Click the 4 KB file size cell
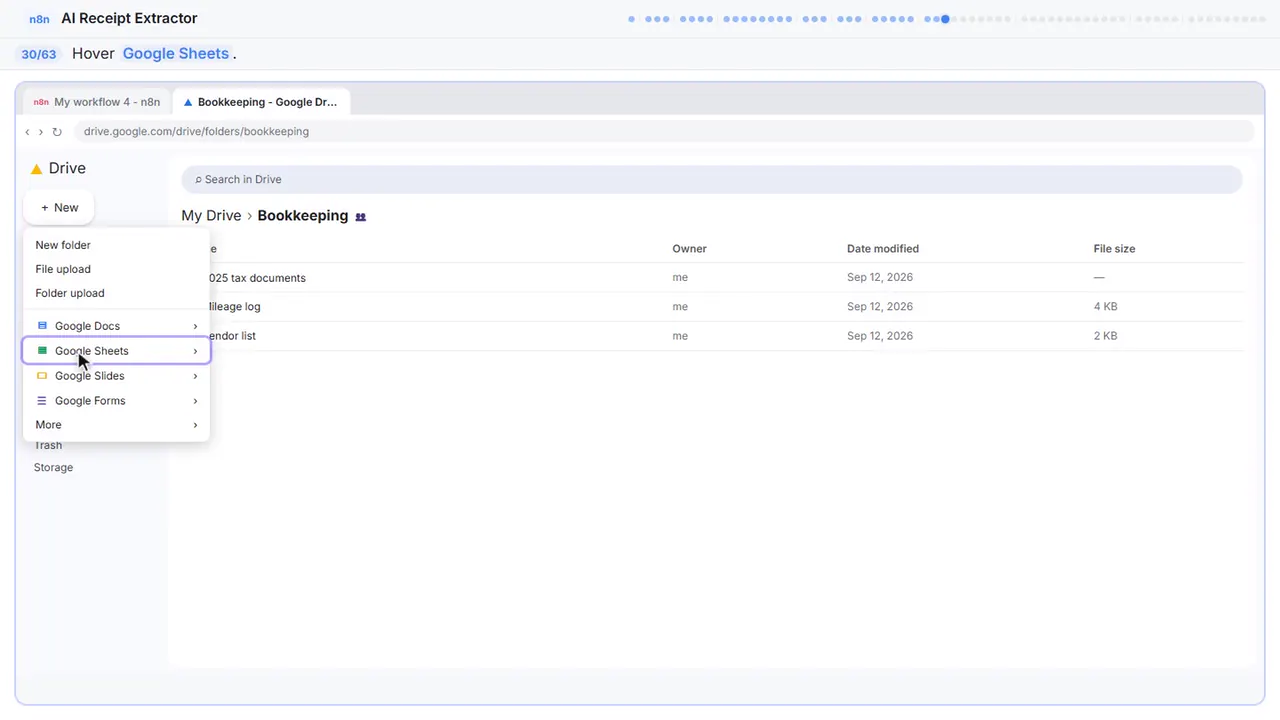Screen dimensions: 1280x720 pos(1105,307)
